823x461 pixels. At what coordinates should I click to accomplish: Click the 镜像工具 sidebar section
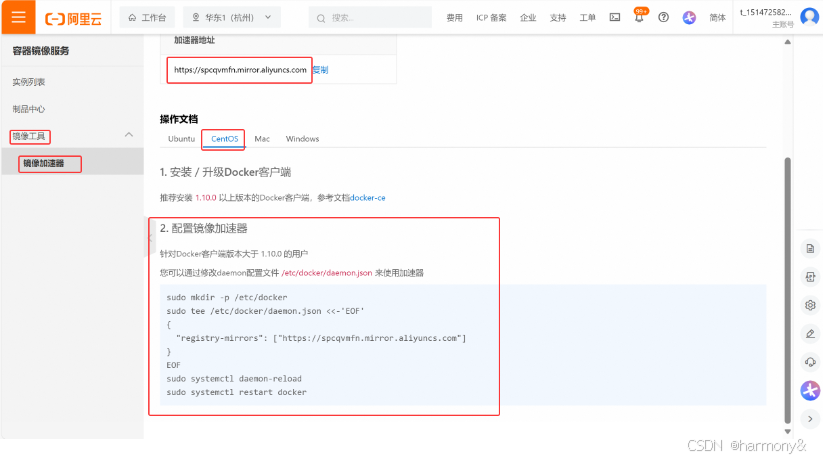click(x=29, y=137)
